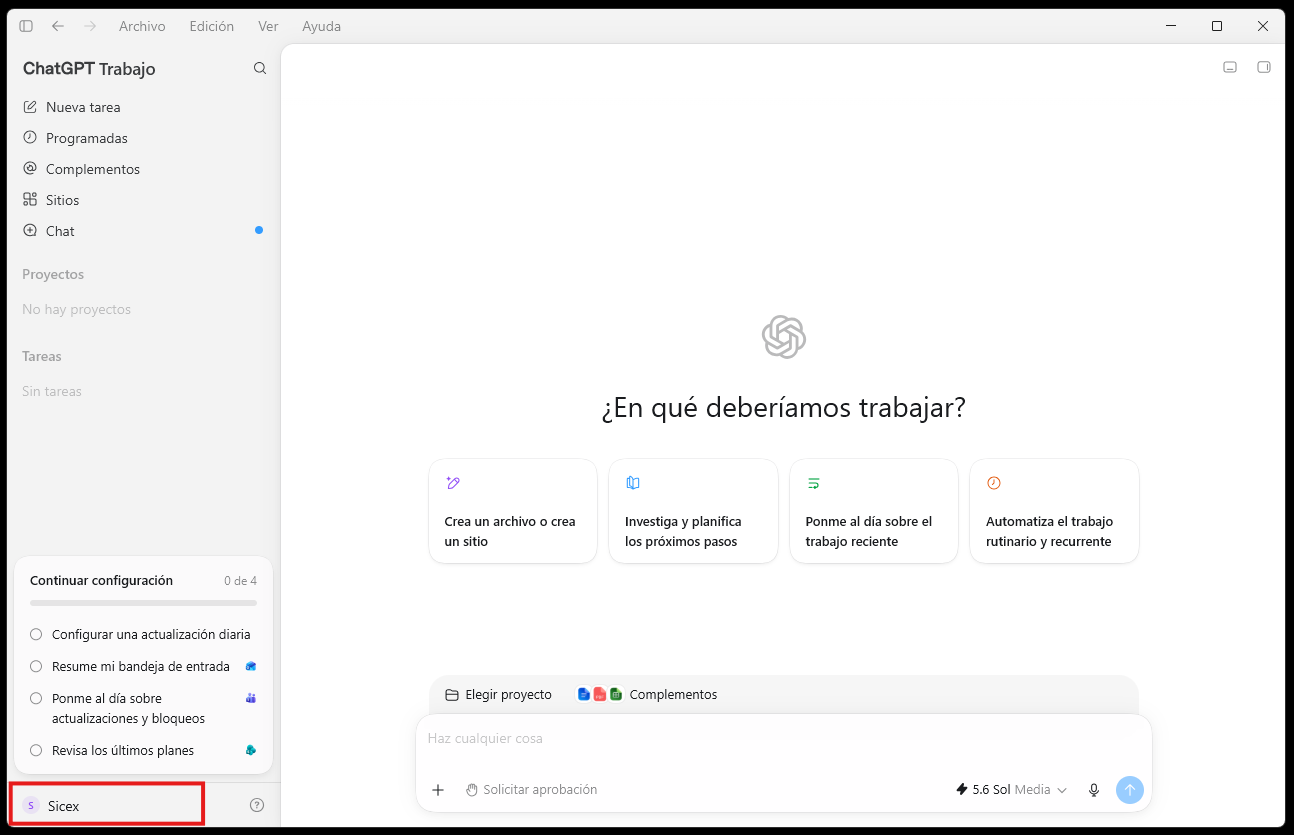Image resolution: width=1294 pixels, height=835 pixels.
Task: Click the lightning bolt icon beside 5.6 Sol
Action: coord(962,790)
